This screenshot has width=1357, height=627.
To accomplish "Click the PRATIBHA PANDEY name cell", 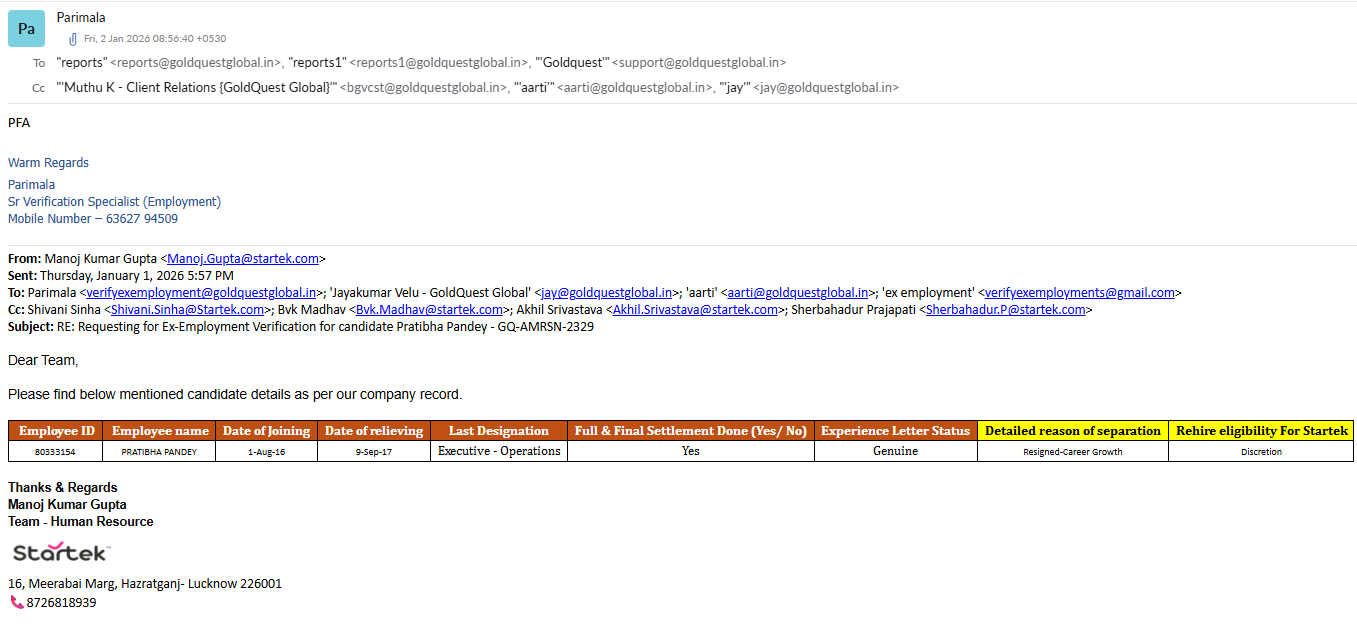I will point(159,452).
